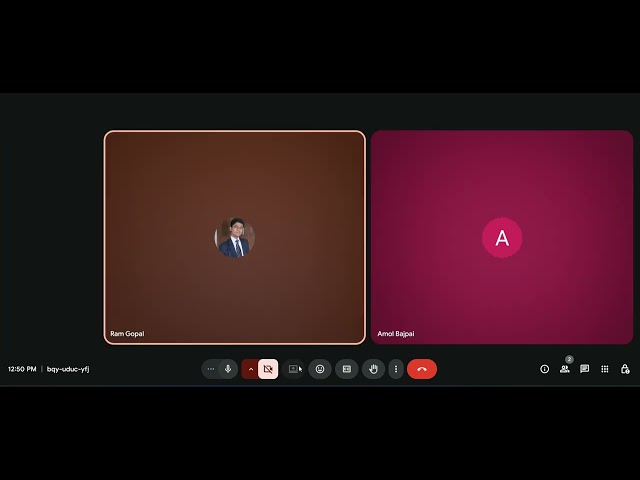
Task: Click Amol Bajpai's letter A avatar
Action: point(502,238)
